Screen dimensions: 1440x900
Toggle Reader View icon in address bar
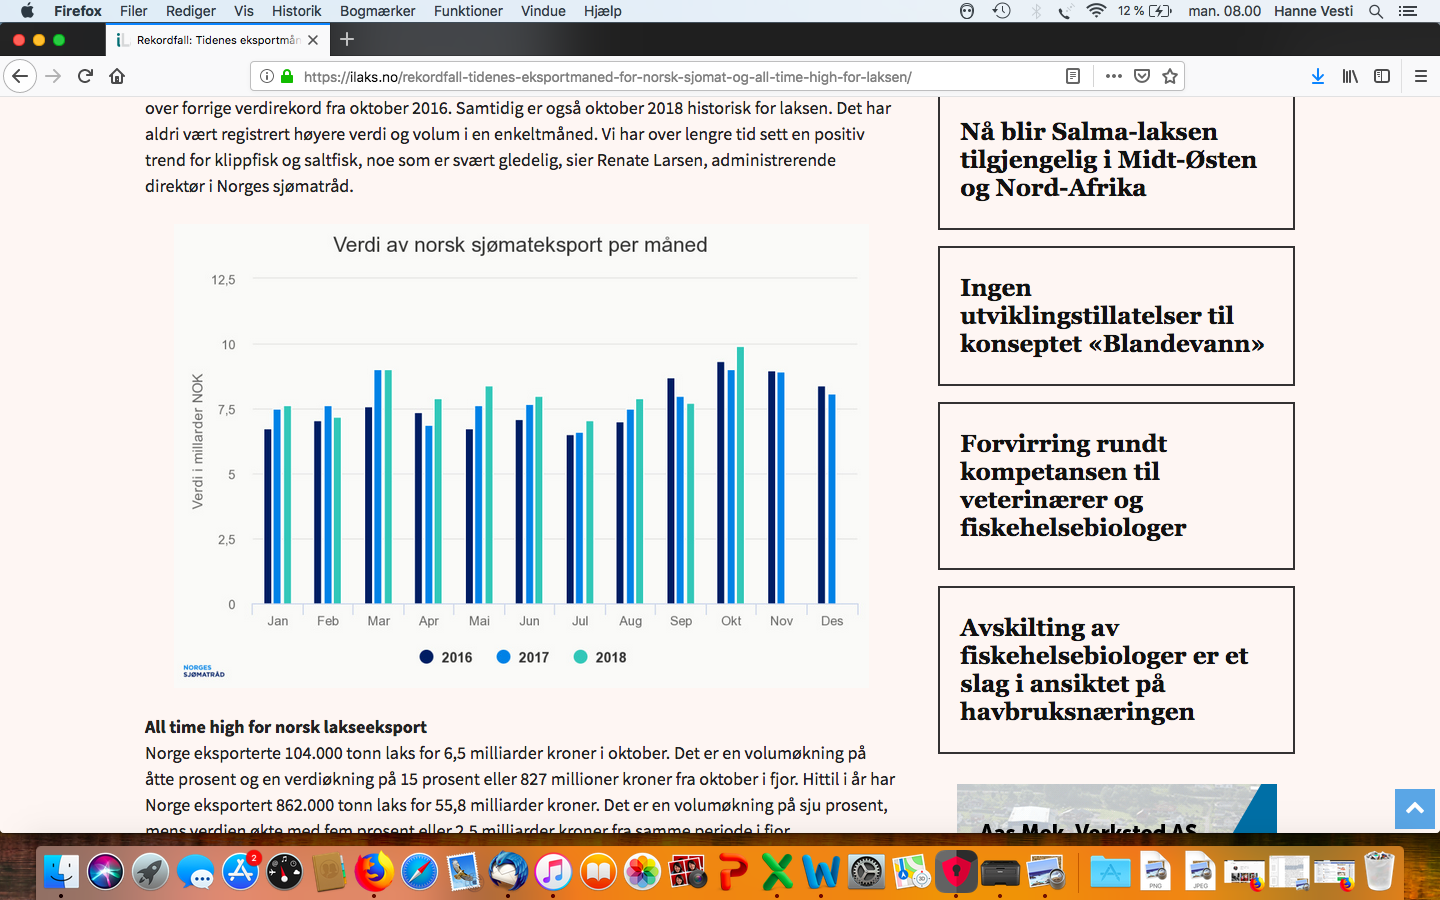[1073, 76]
